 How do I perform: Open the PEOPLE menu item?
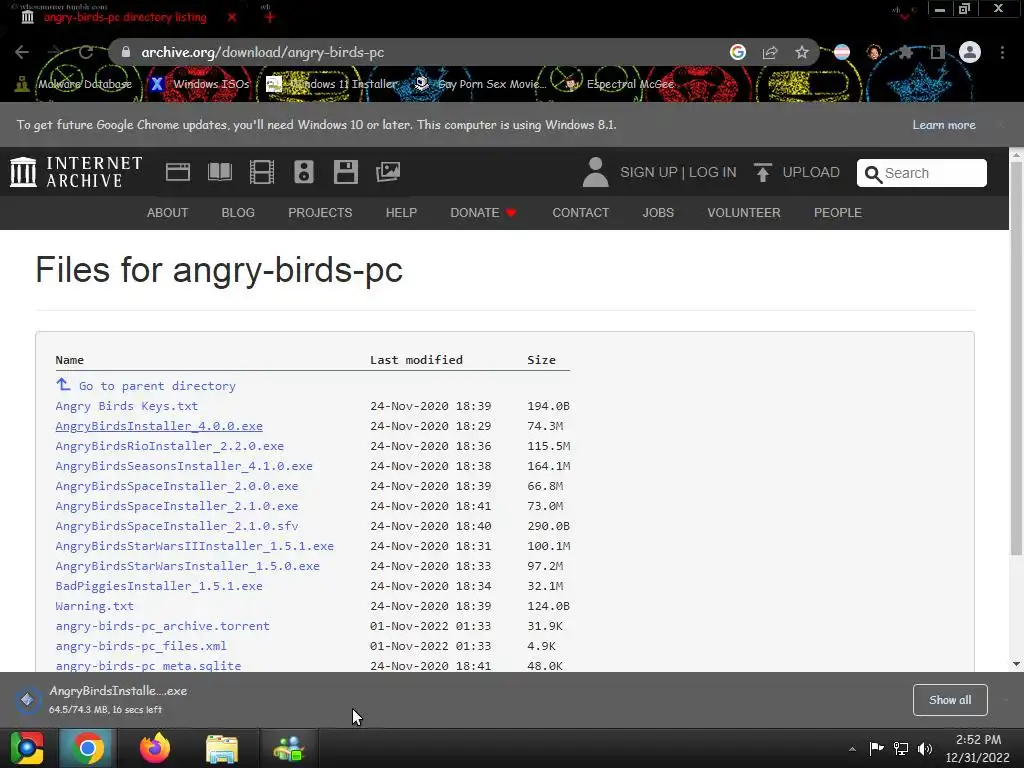837,213
